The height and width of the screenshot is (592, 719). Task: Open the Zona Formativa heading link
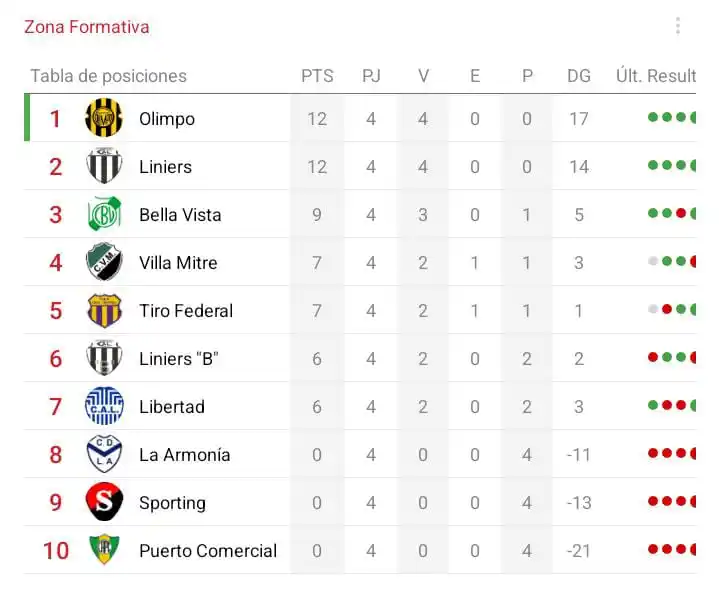[x=87, y=27]
